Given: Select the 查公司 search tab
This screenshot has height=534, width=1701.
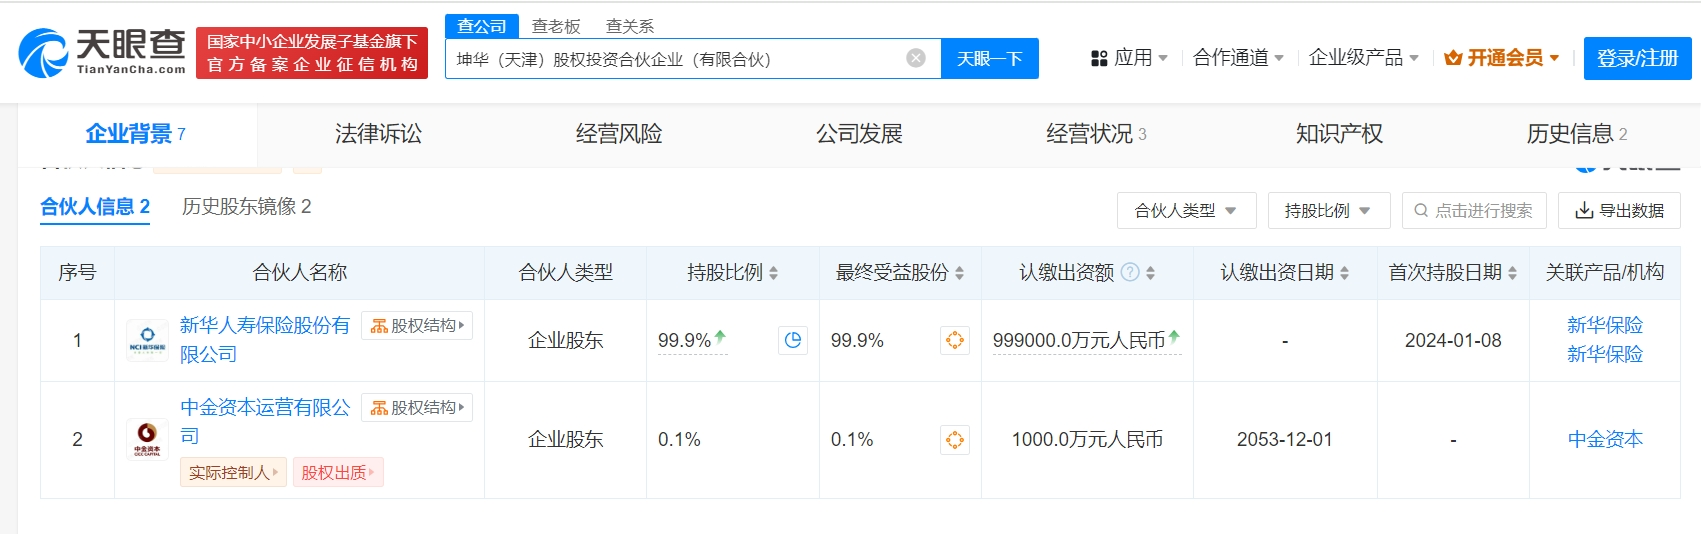Looking at the screenshot, I should (x=482, y=26).
